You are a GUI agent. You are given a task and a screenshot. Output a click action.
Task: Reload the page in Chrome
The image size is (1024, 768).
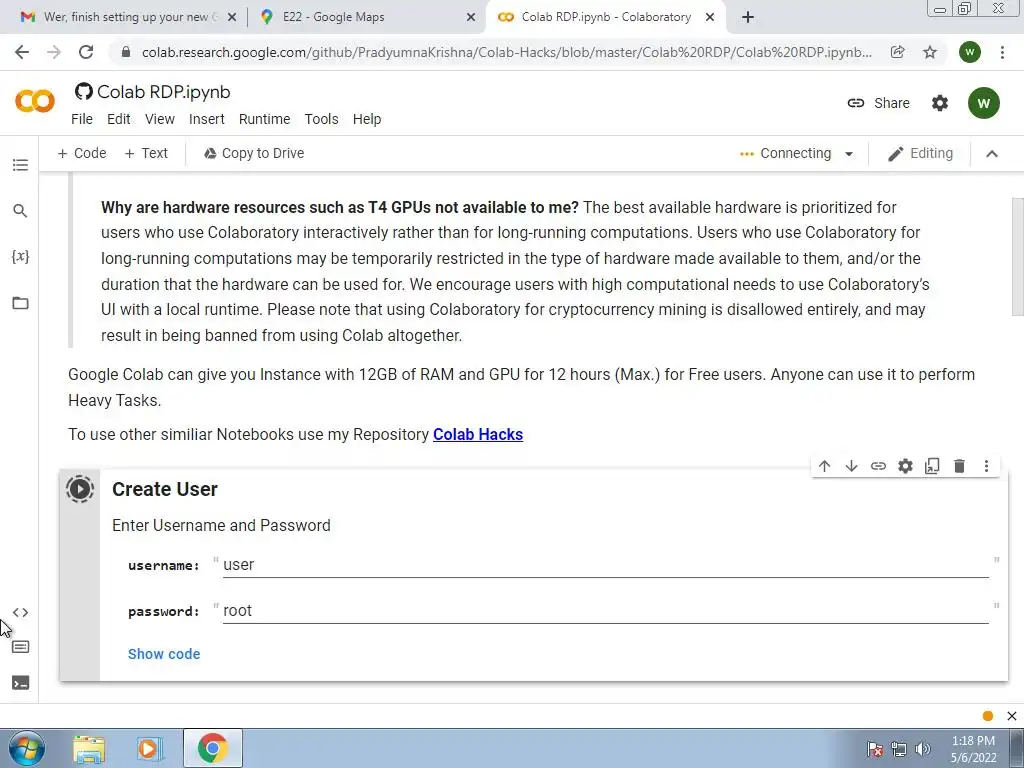coord(86,52)
